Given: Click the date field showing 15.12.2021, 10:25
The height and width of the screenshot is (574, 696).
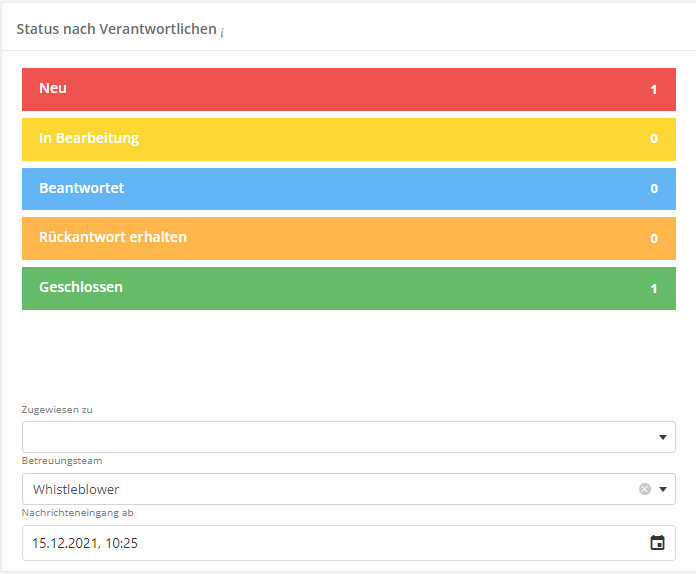Looking at the screenshot, I should click(300, 543).
